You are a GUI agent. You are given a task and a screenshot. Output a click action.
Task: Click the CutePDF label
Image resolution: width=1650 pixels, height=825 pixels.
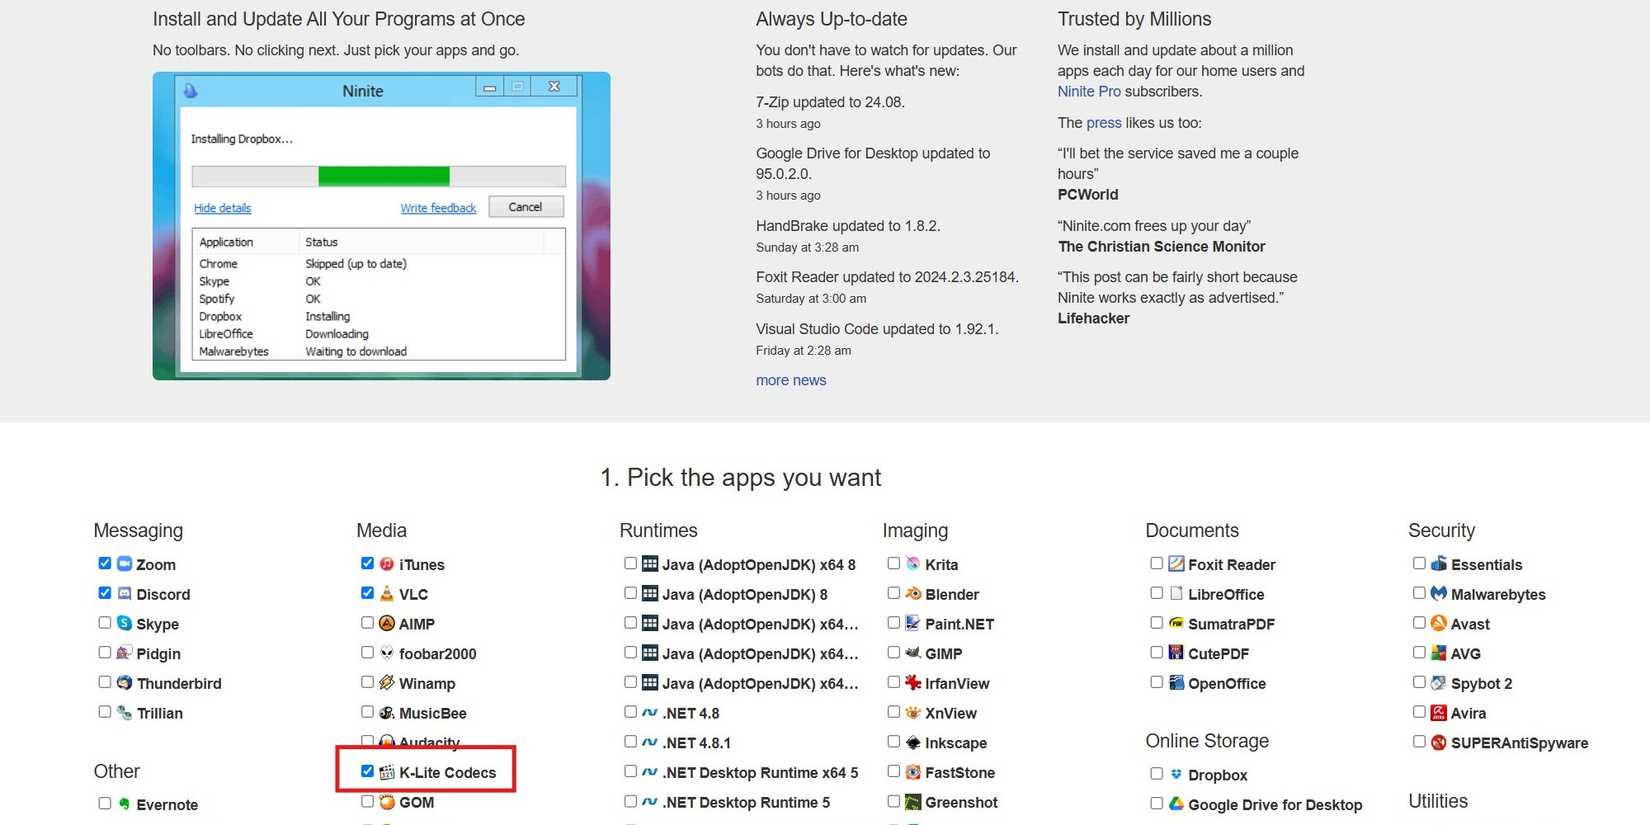click(x=1218, y=654)
